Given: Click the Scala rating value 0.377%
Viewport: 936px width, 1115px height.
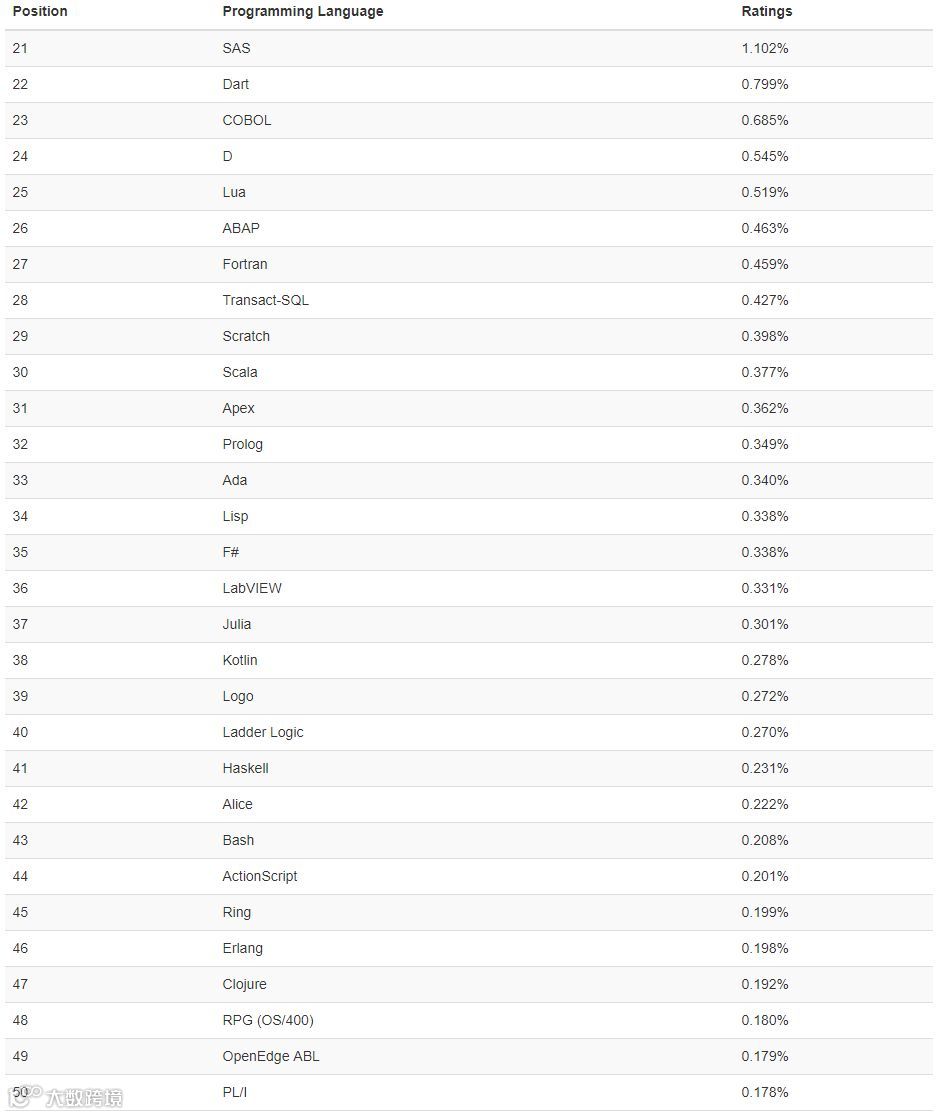Looking at the screenshot, I should (765, 372).
